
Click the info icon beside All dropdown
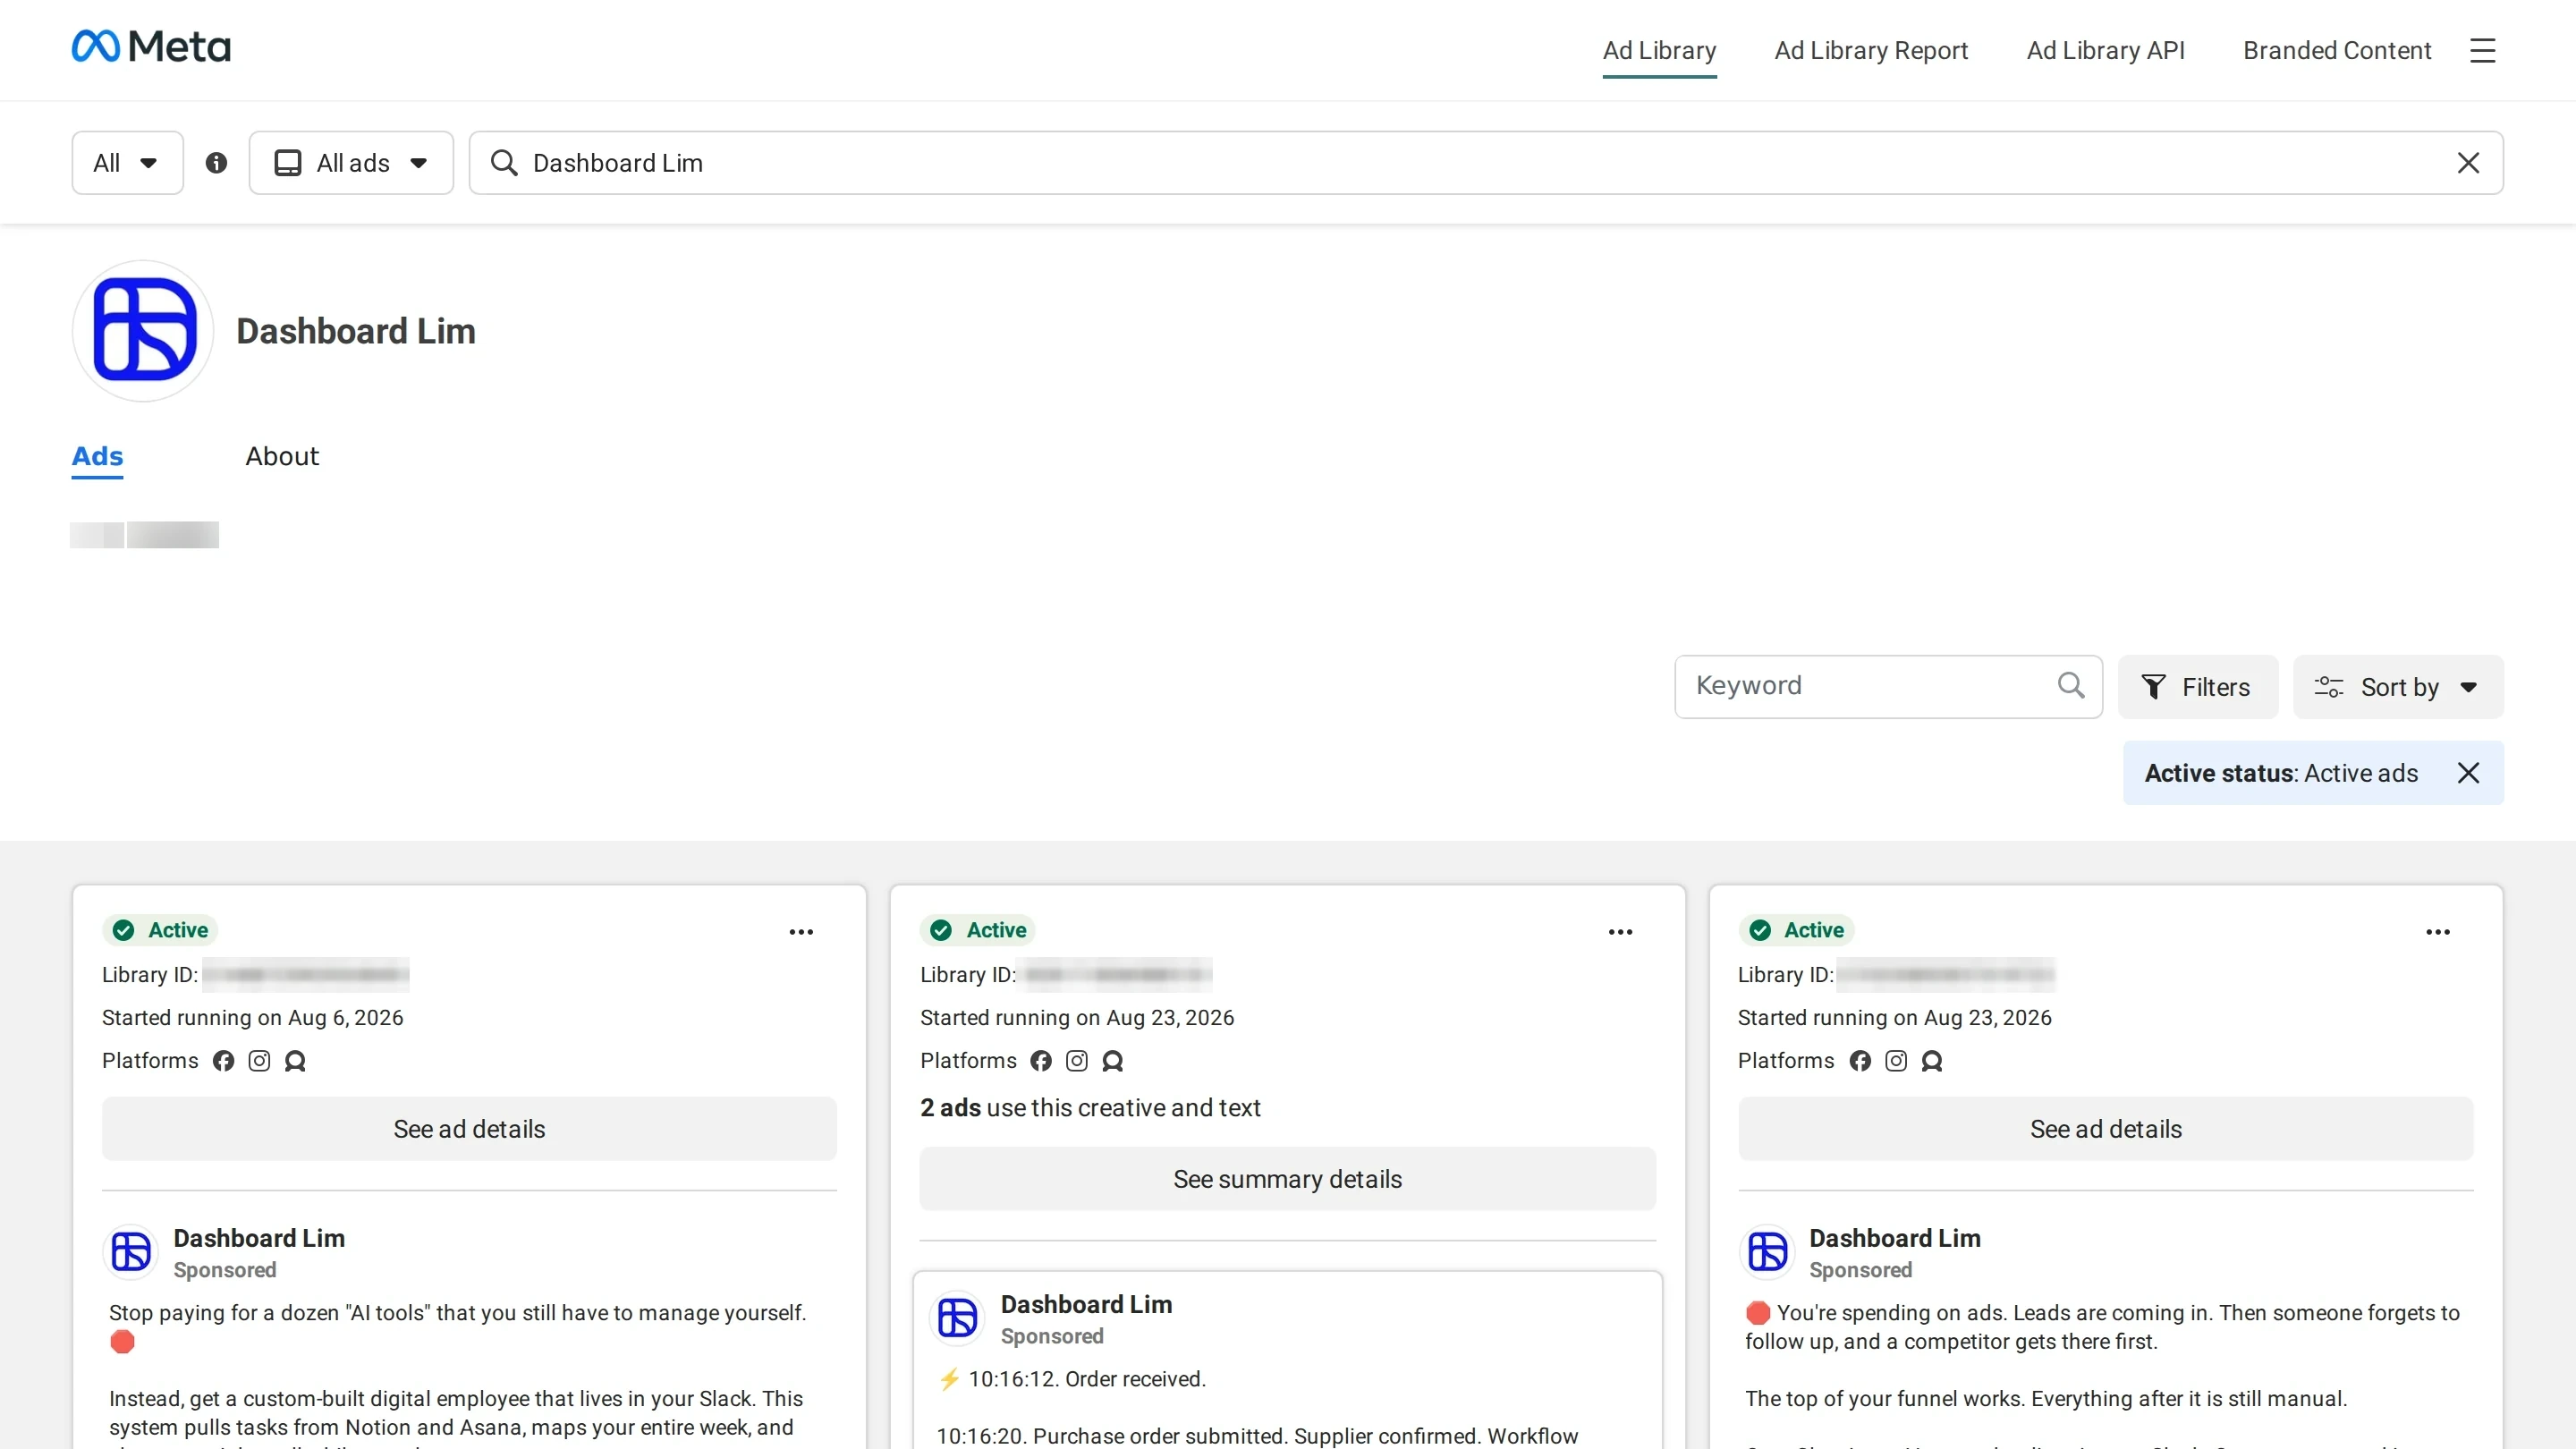point(216,163)
